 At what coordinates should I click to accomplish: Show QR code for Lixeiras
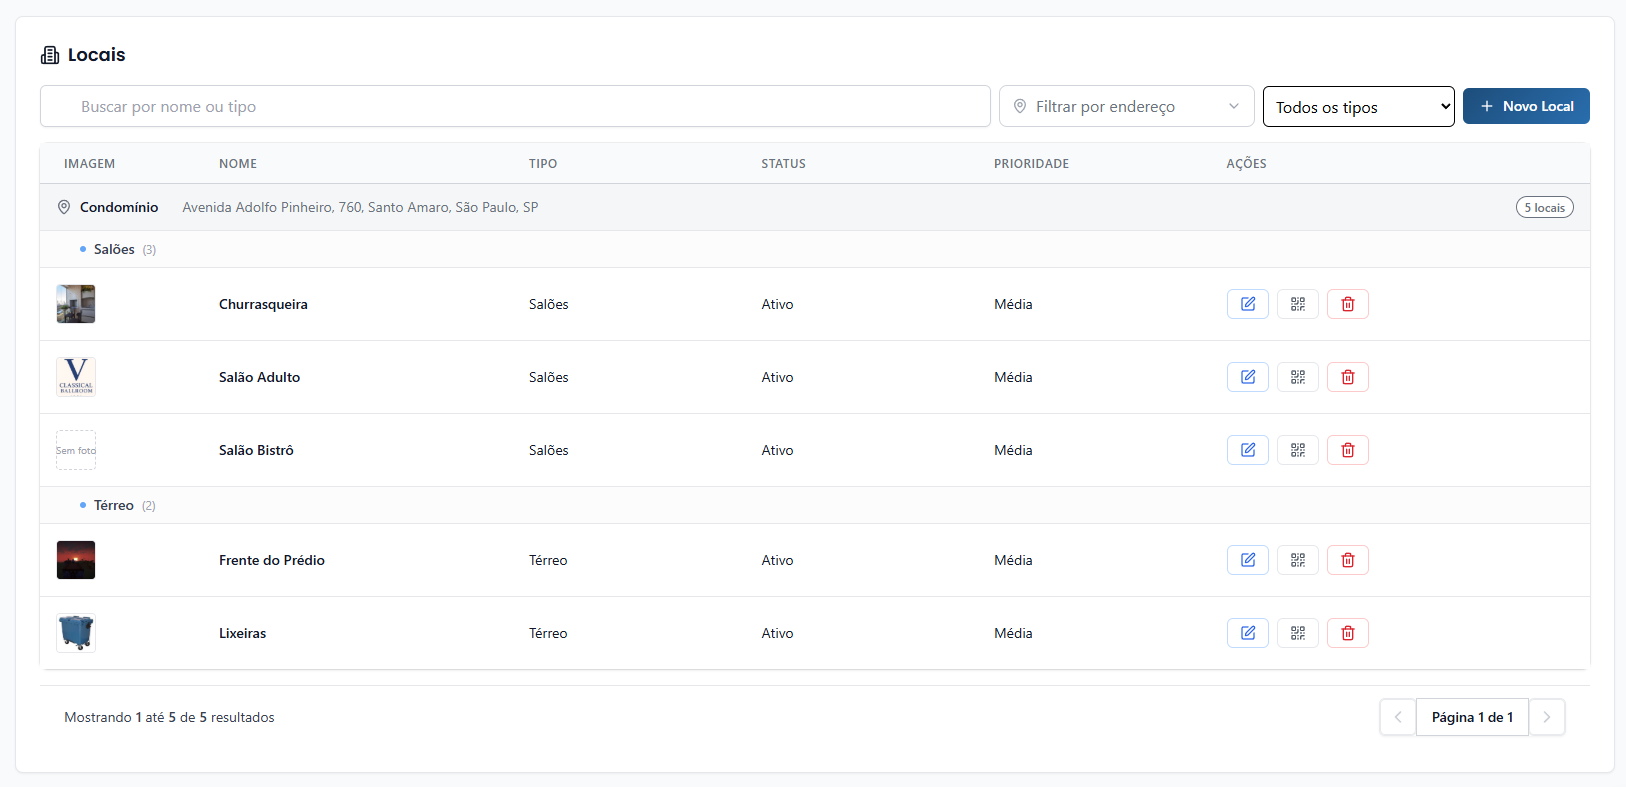(1297, 633)
